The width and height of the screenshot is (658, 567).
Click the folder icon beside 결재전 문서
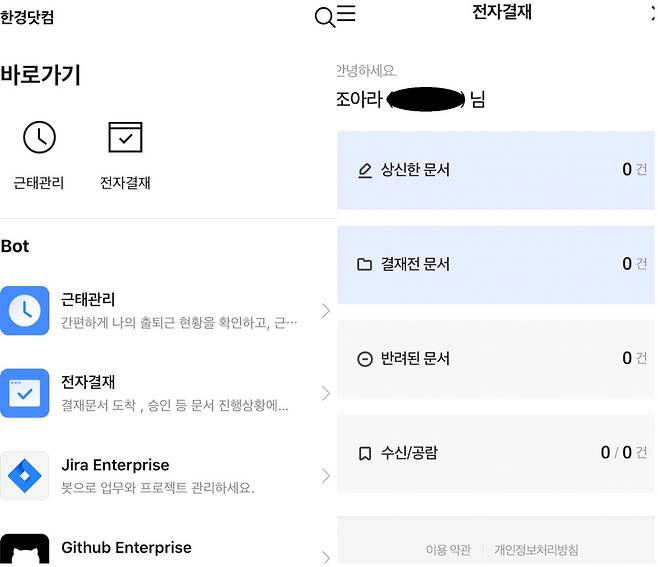[365, 265]
